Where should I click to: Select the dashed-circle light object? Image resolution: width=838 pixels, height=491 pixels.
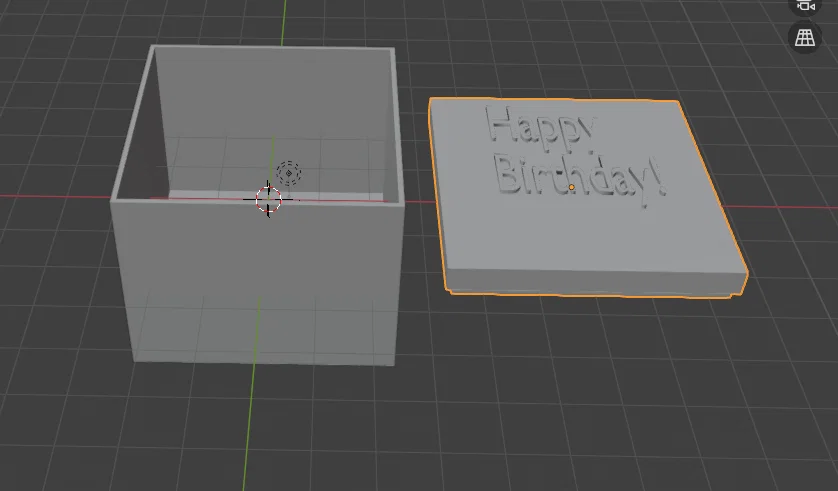289,173
